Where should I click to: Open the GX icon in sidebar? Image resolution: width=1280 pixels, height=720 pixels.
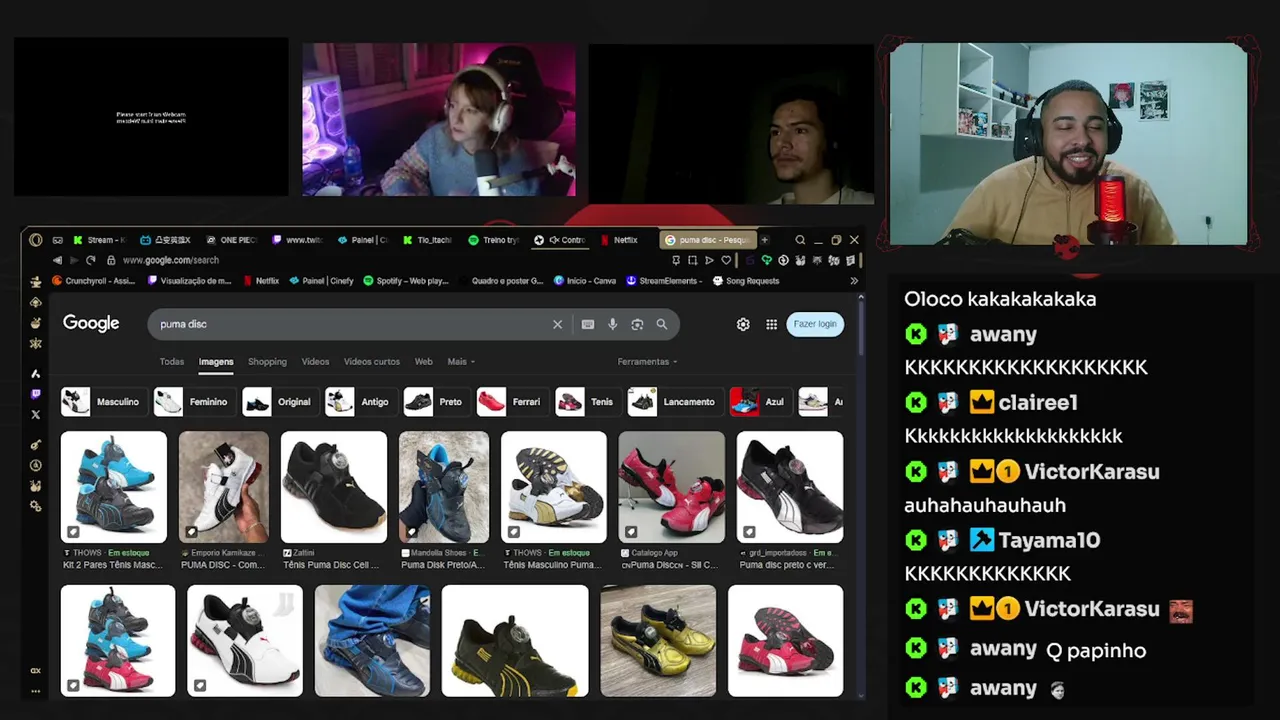pyautogui.click(x=36, y=670)
